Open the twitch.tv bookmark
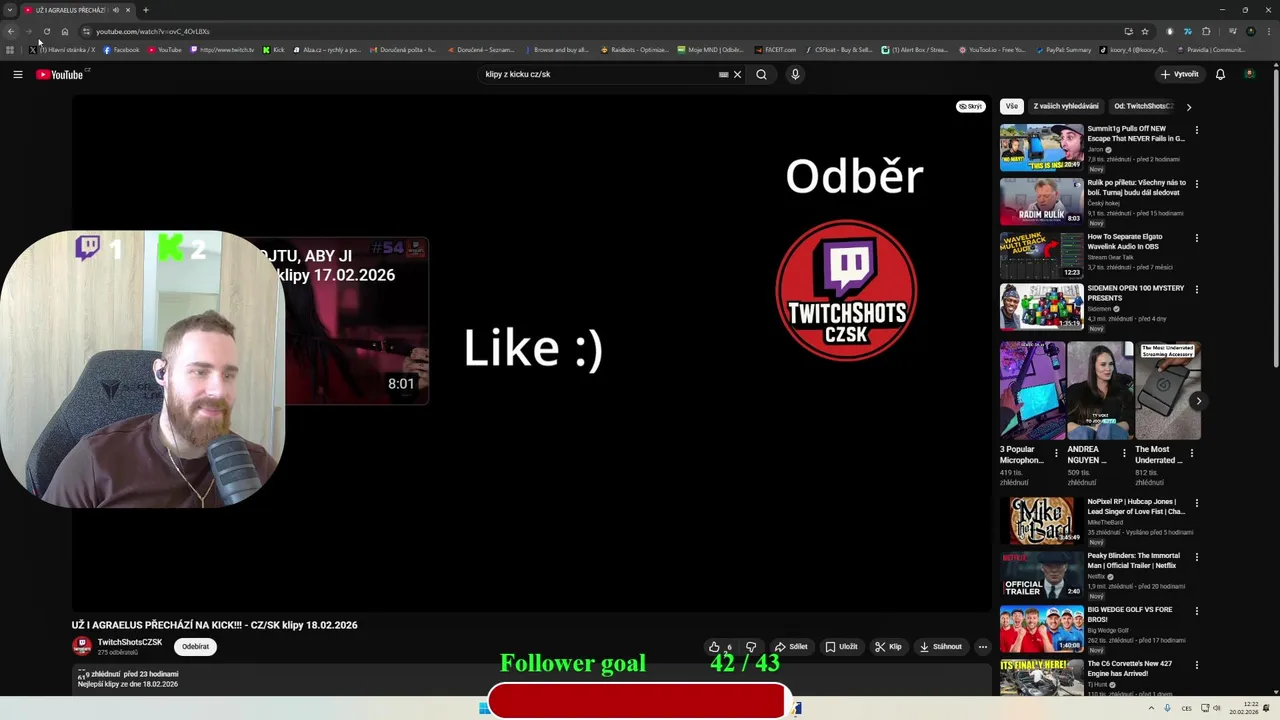 (222, 49)
